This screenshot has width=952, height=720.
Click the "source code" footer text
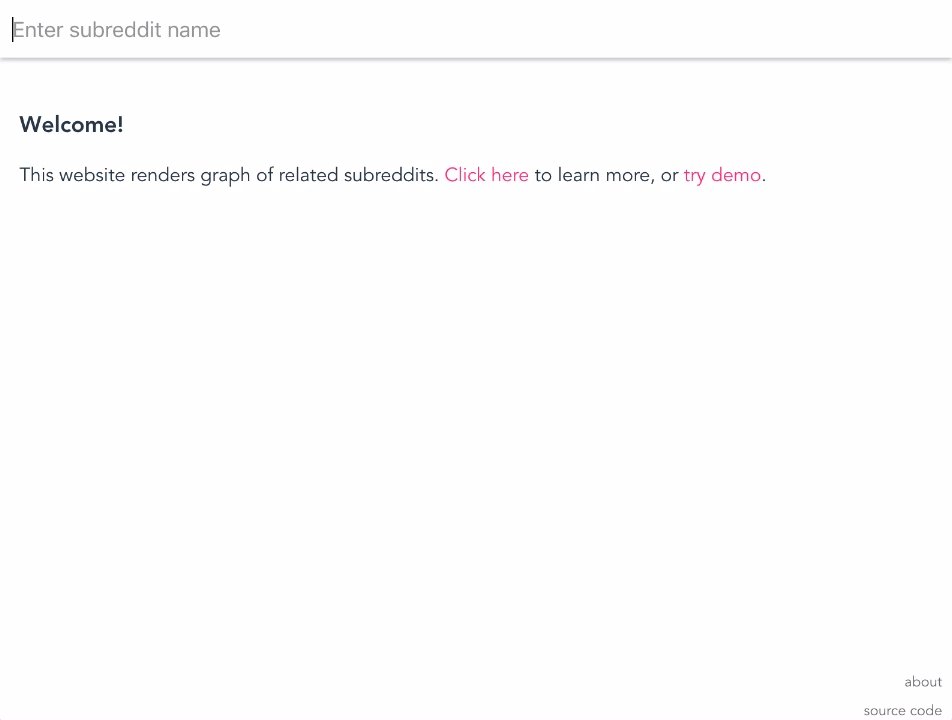[902, 710]
